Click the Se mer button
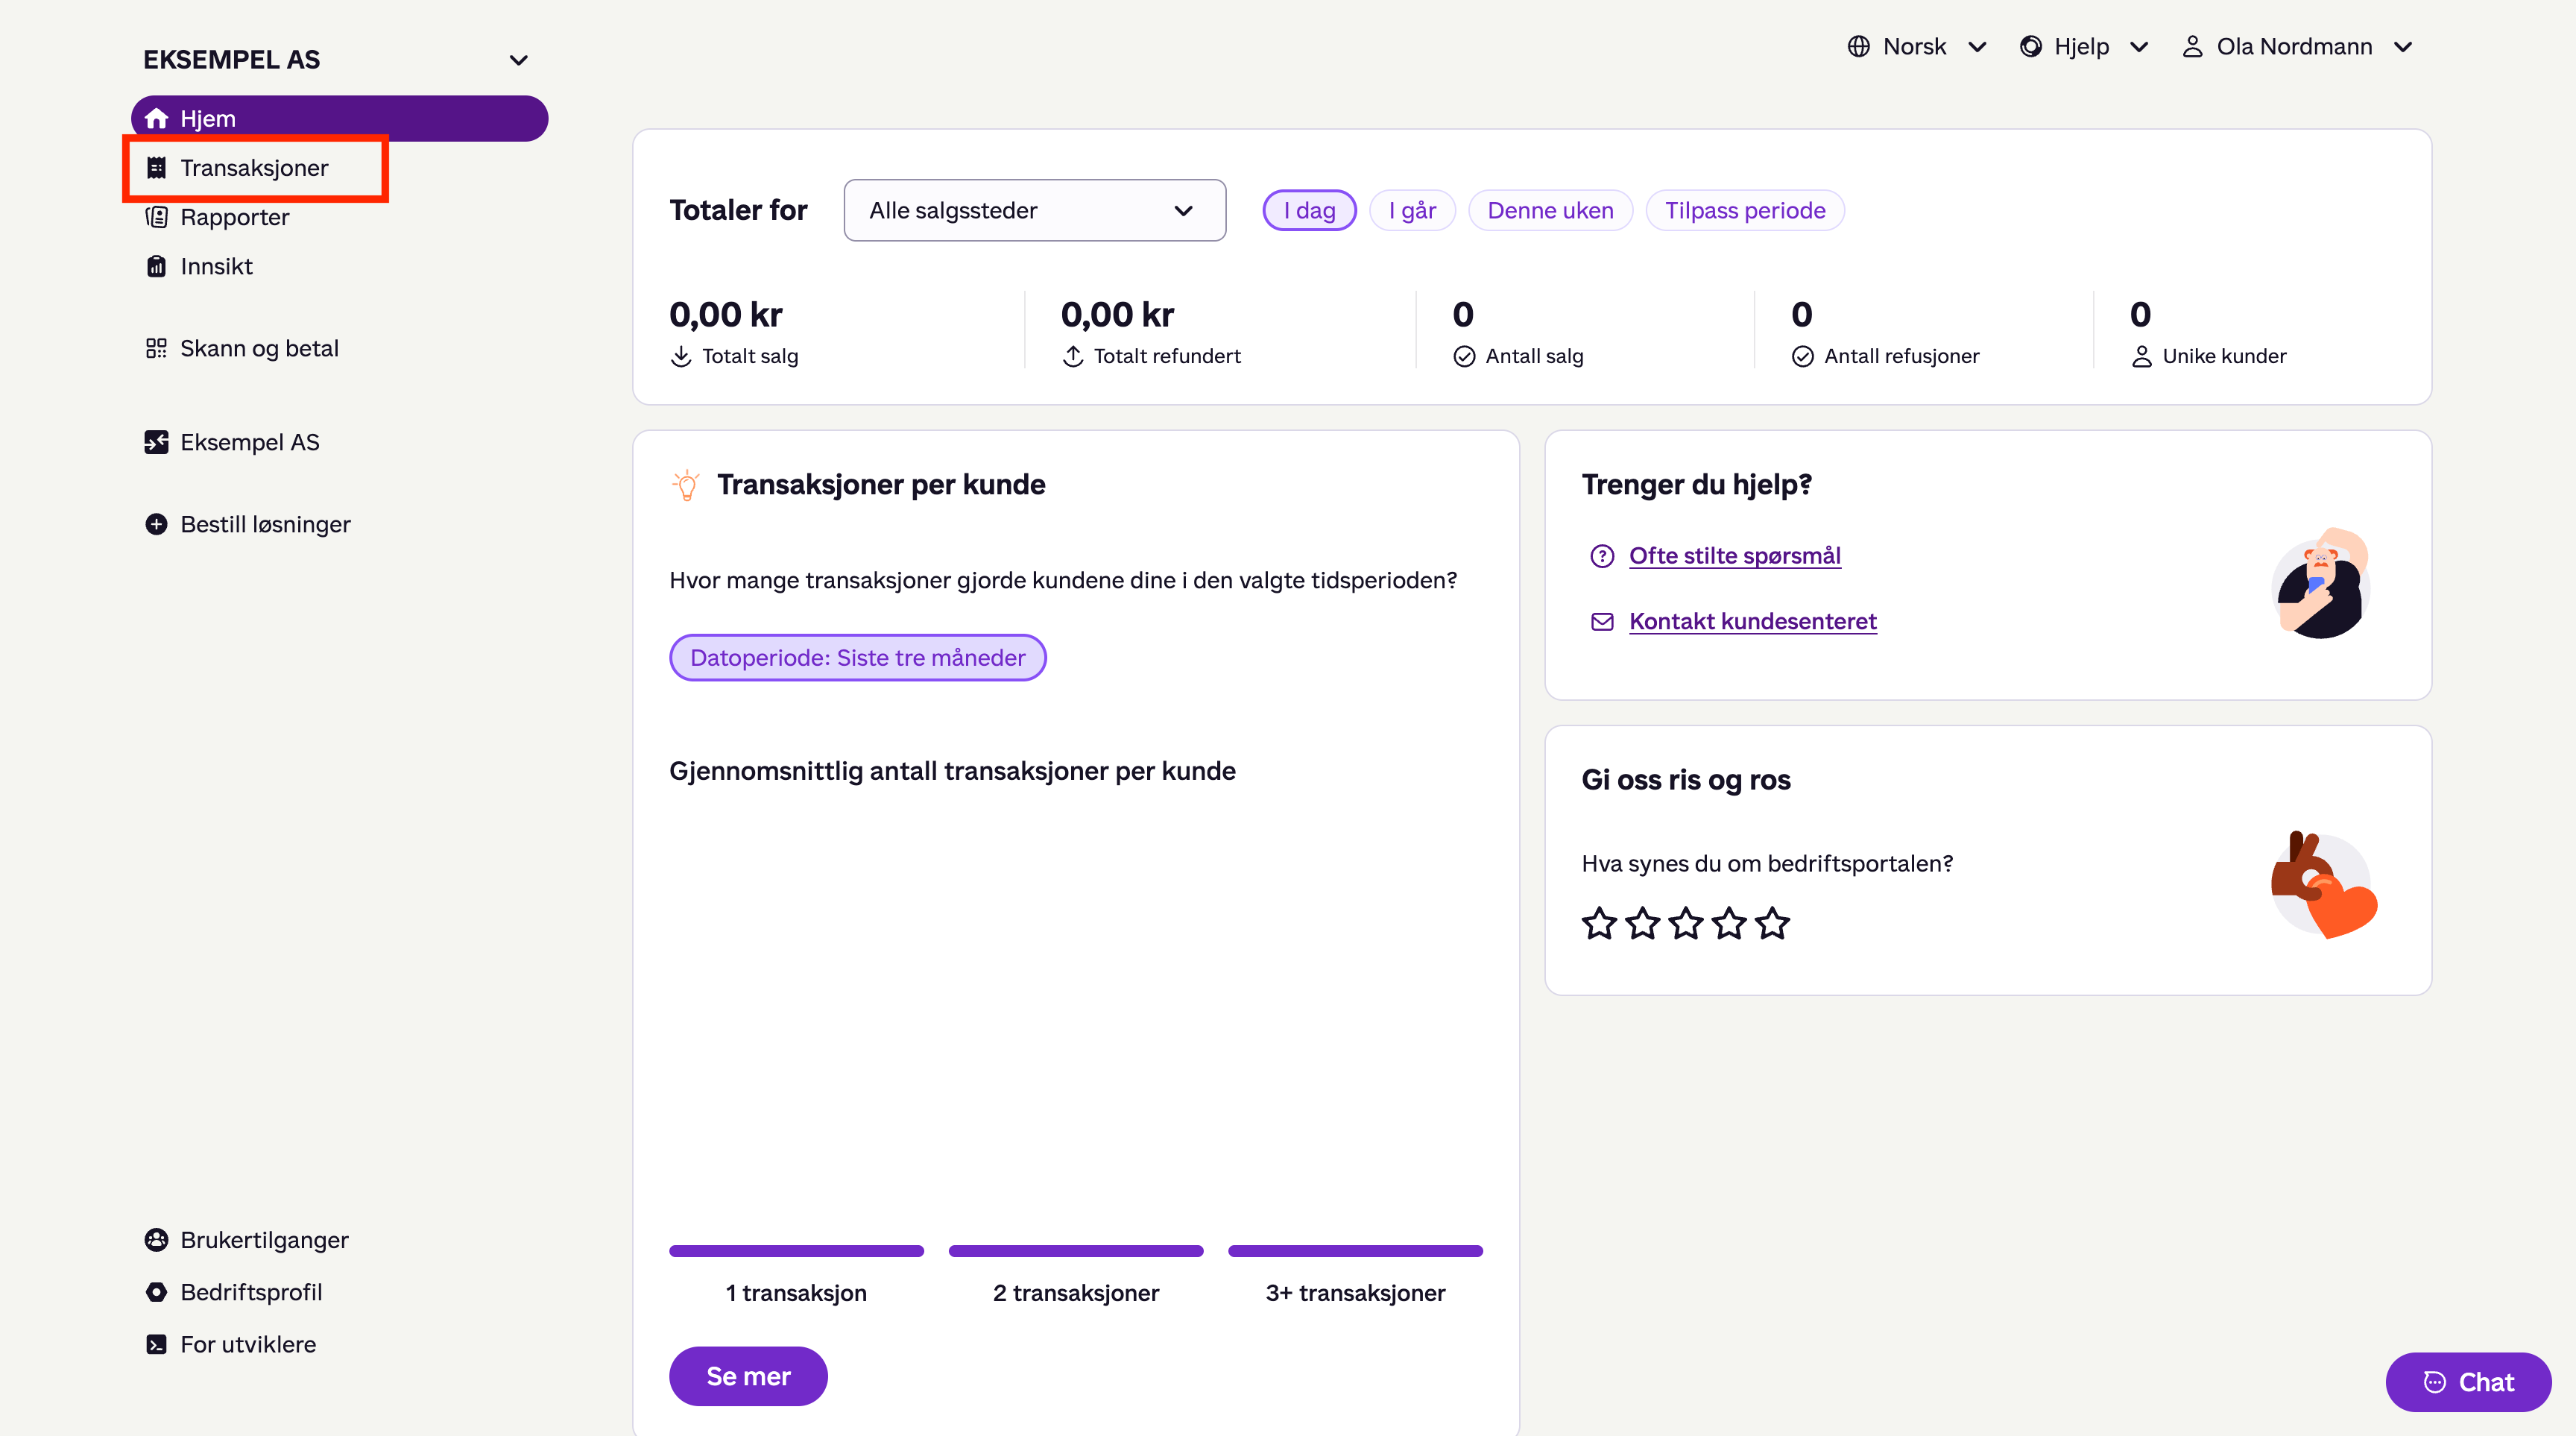 click(x=748, y=1376)
